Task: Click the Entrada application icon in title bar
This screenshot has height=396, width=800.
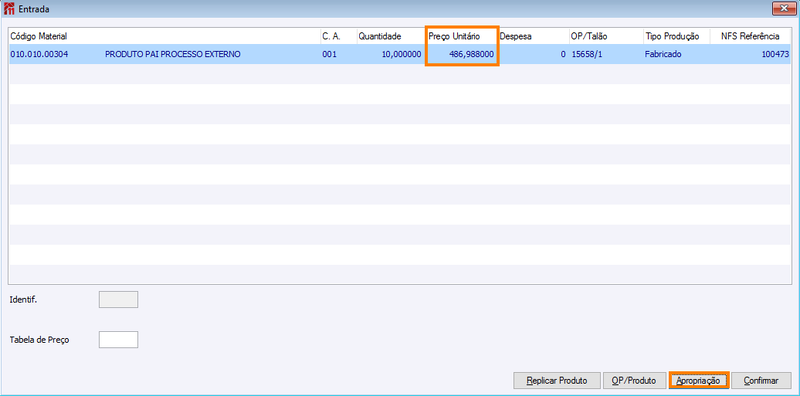Action: (x=9, y=9)
